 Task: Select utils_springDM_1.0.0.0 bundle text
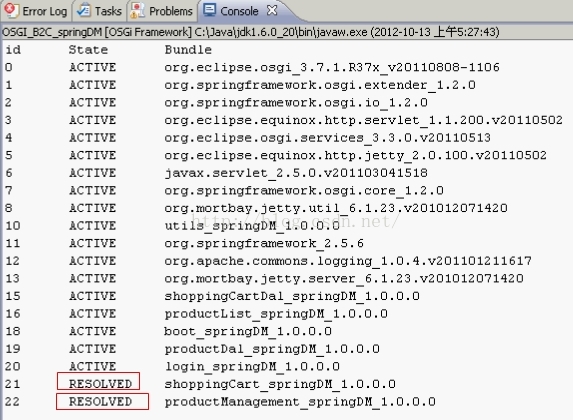click(x=252, y=226)
